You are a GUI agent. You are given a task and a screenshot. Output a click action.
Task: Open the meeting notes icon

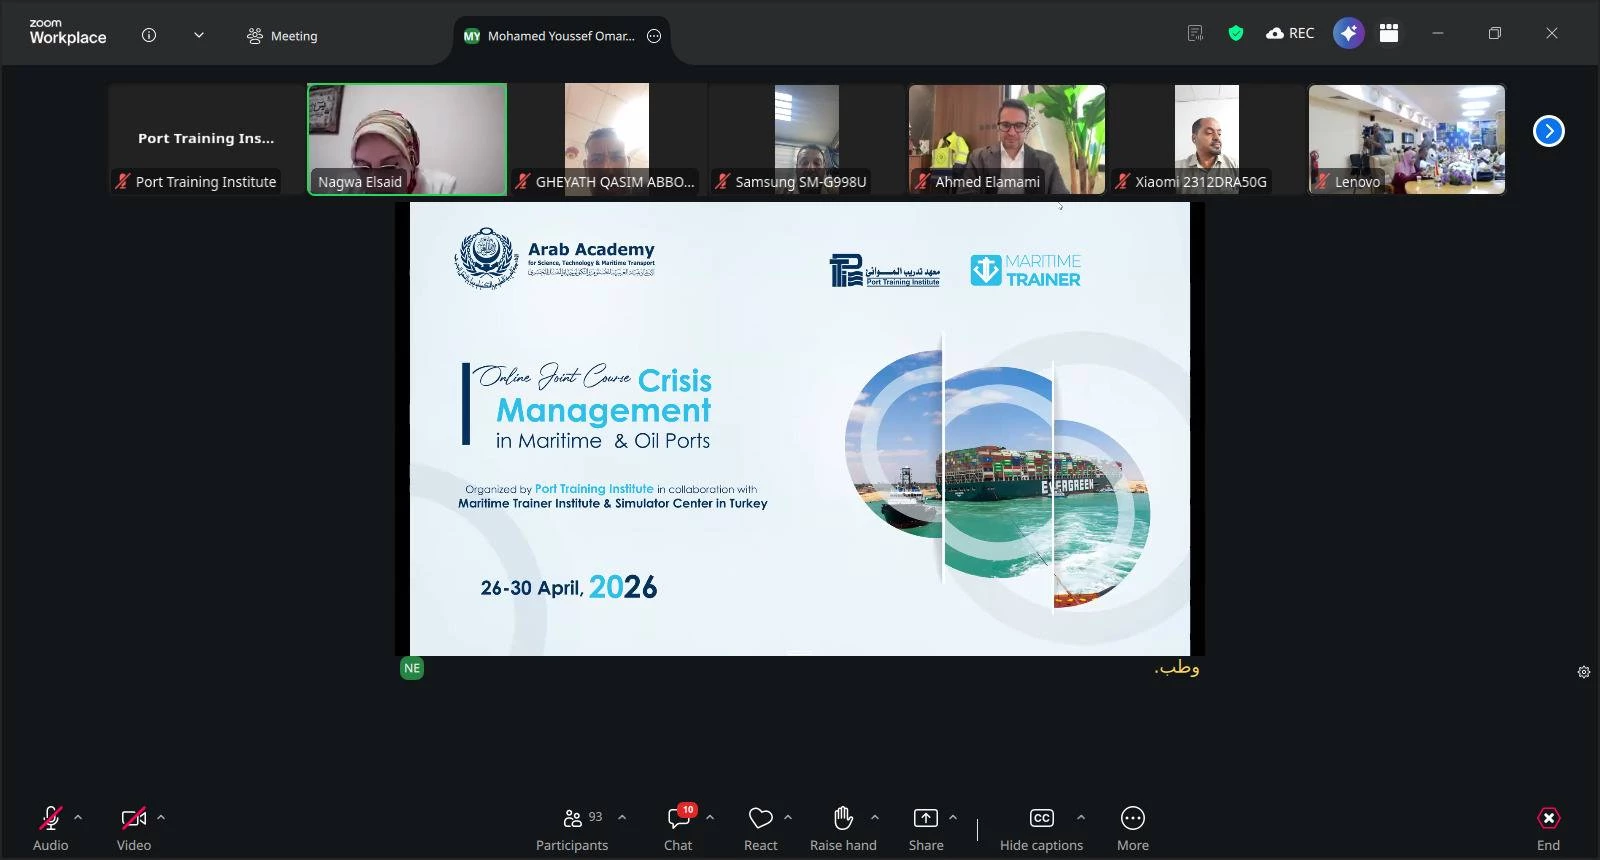click(1195, 33)
